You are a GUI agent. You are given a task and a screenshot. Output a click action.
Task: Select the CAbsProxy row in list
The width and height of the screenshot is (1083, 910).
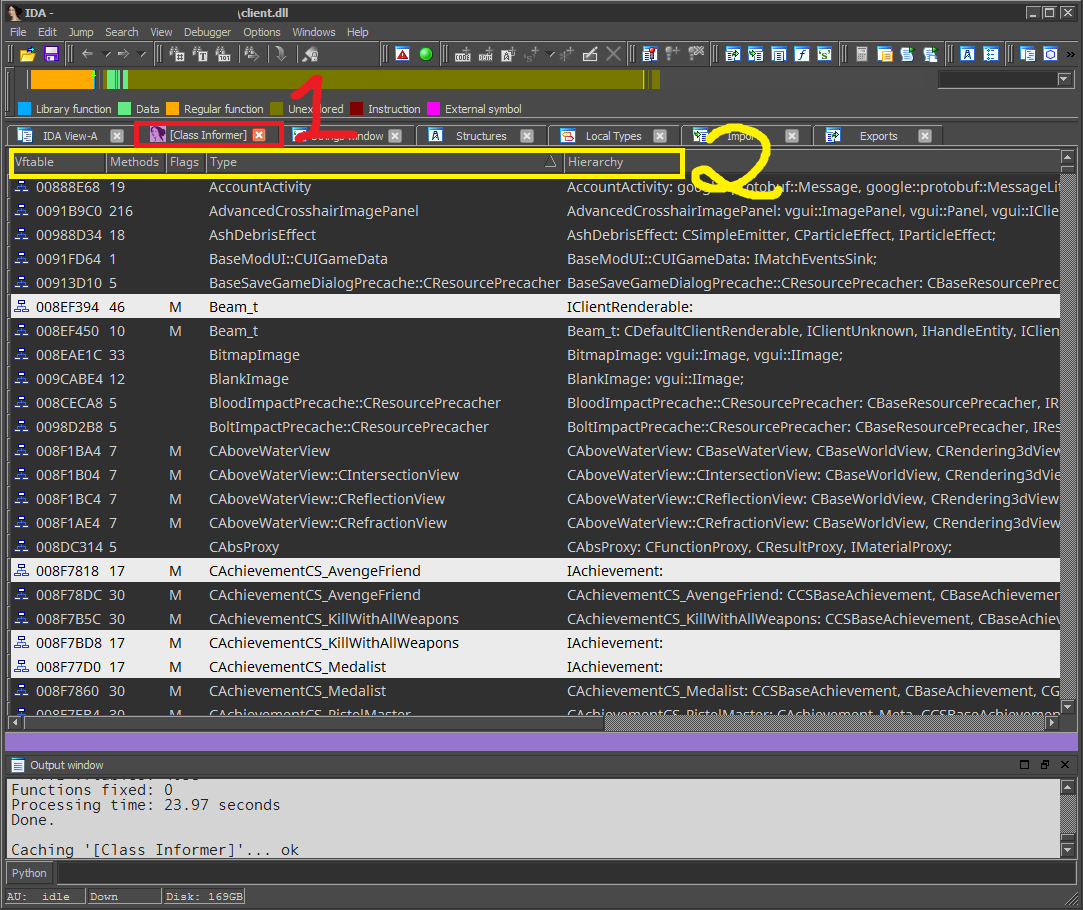[x=535, y=547]
